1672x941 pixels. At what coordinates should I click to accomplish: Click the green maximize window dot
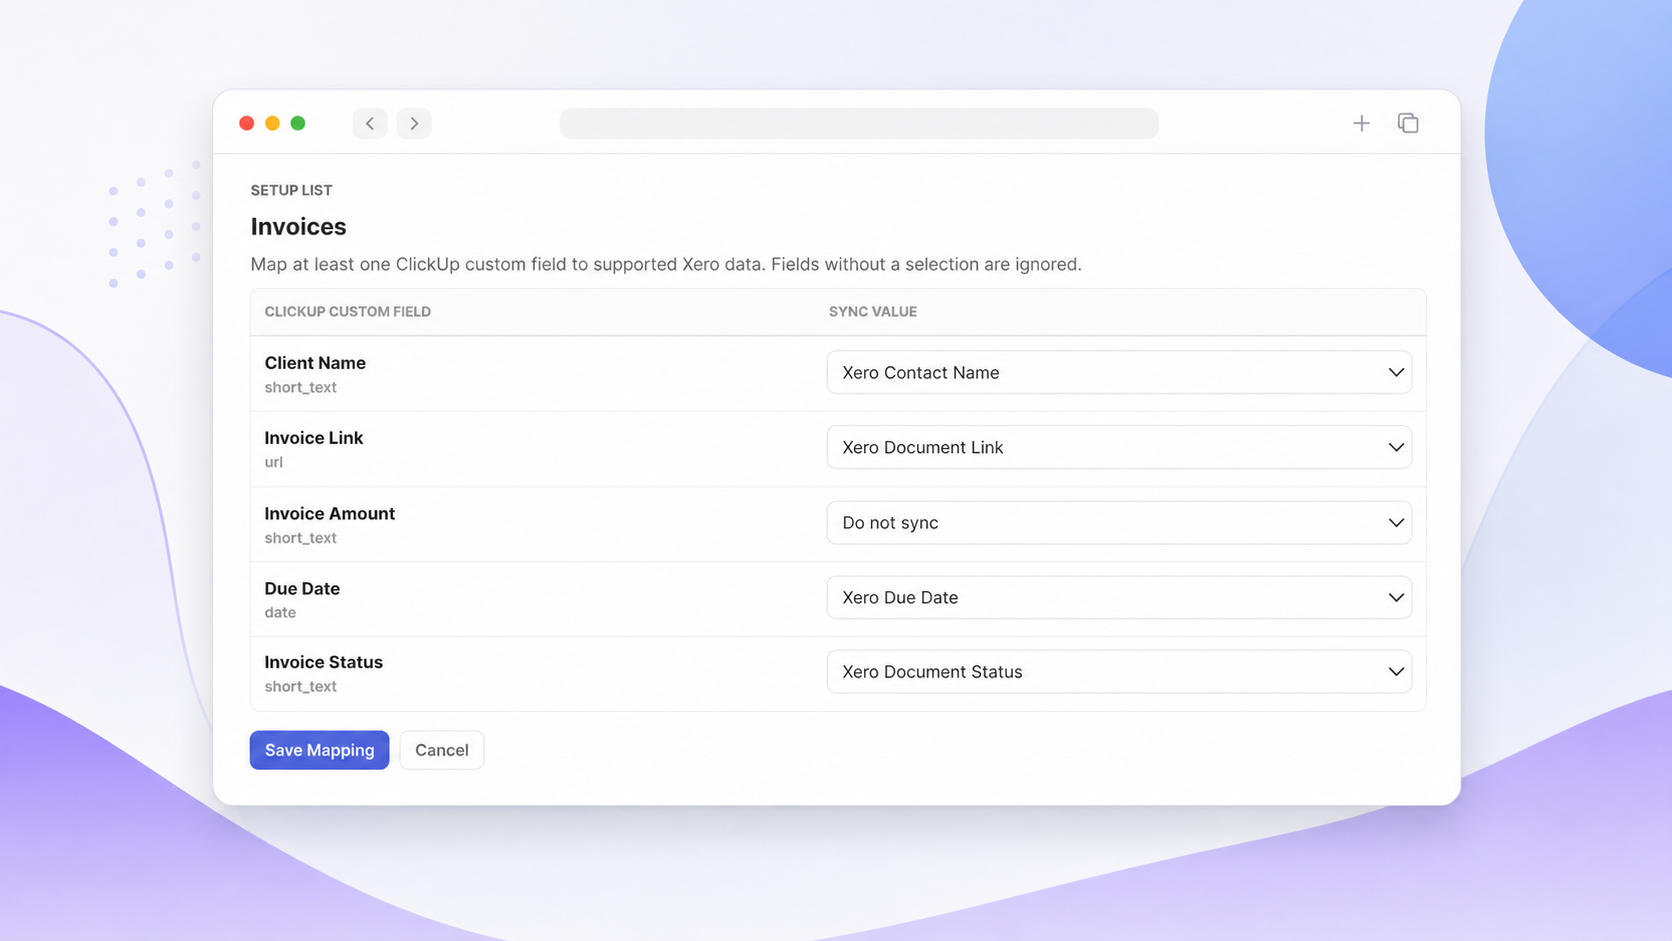coord(298,123)
